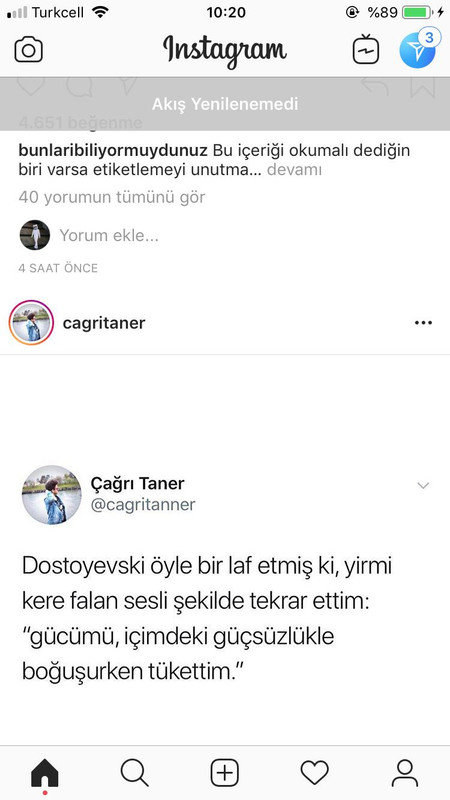Expand the tweet chevron menu

tap(423, 486)
